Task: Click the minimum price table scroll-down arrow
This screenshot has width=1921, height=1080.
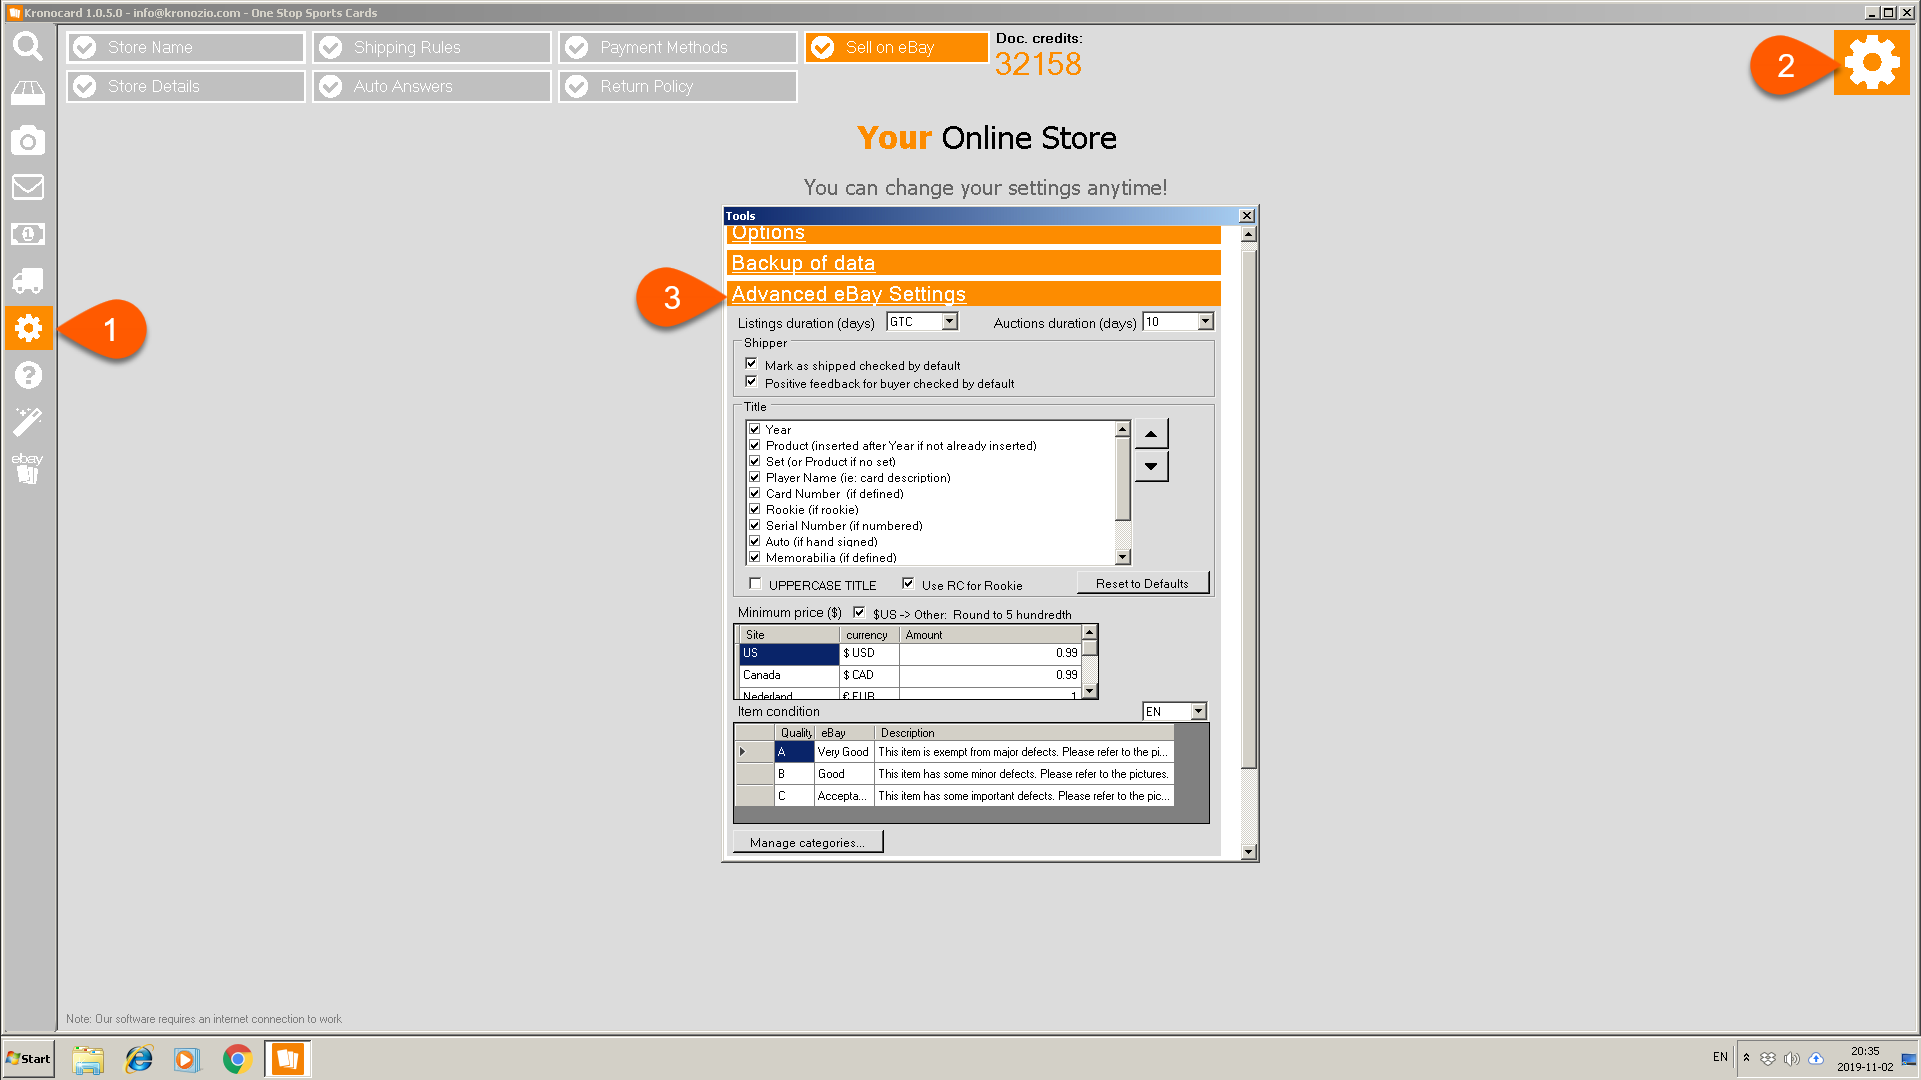Action: [1090, 690]
